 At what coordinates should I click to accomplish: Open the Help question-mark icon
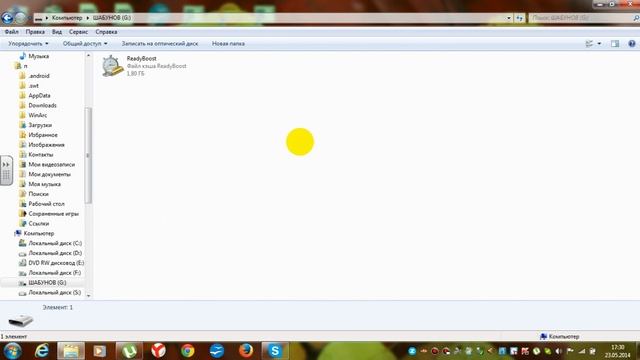[x=631, y=44]
